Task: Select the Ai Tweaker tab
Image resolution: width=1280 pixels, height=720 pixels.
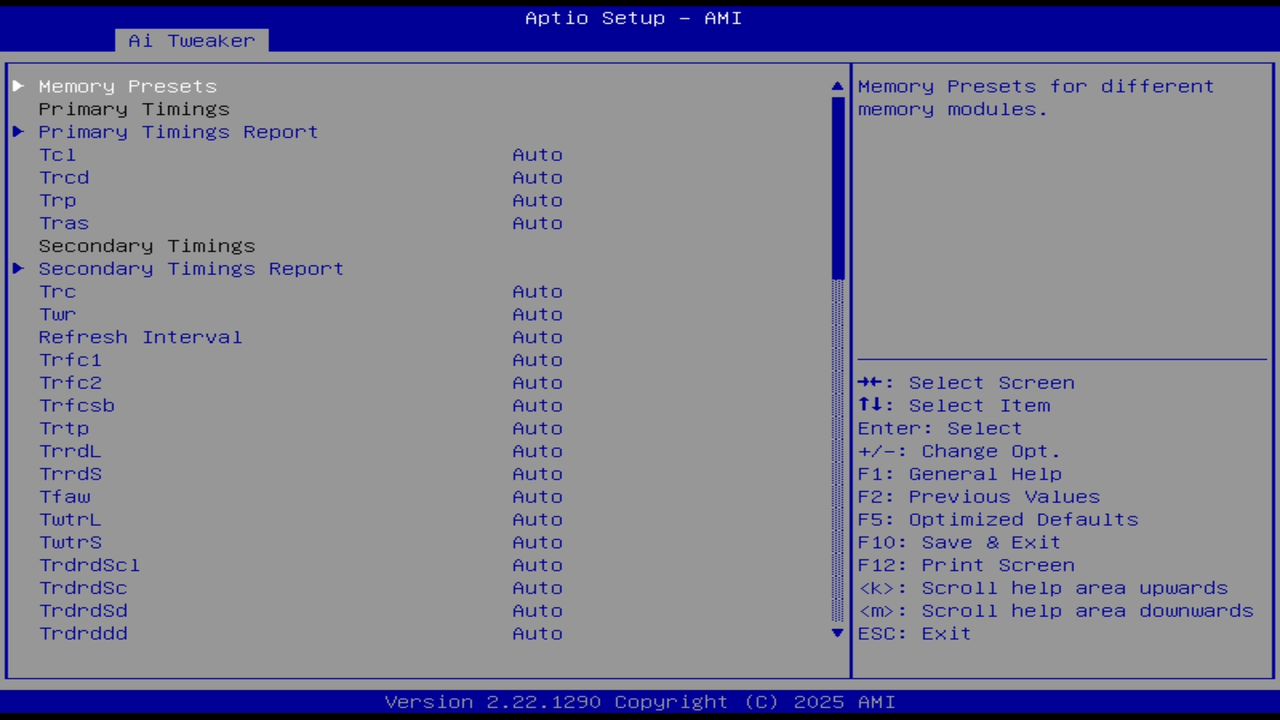Action: [x=190, y=40]
